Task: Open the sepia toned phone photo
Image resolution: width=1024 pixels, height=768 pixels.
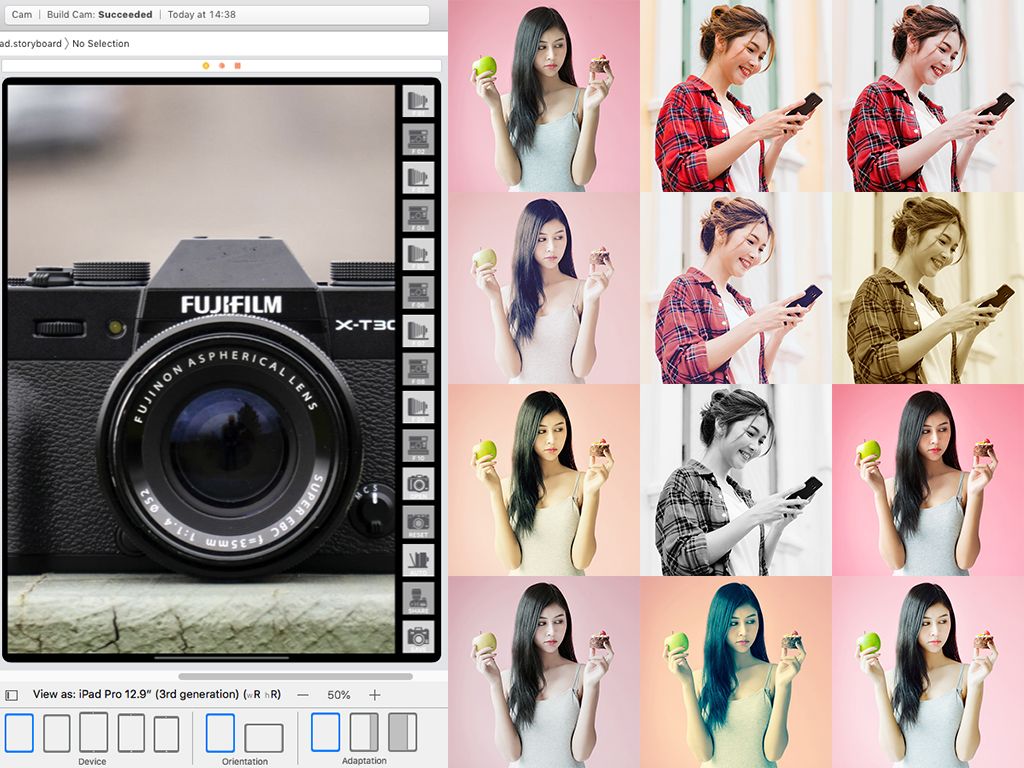Action: coord(928,288)
